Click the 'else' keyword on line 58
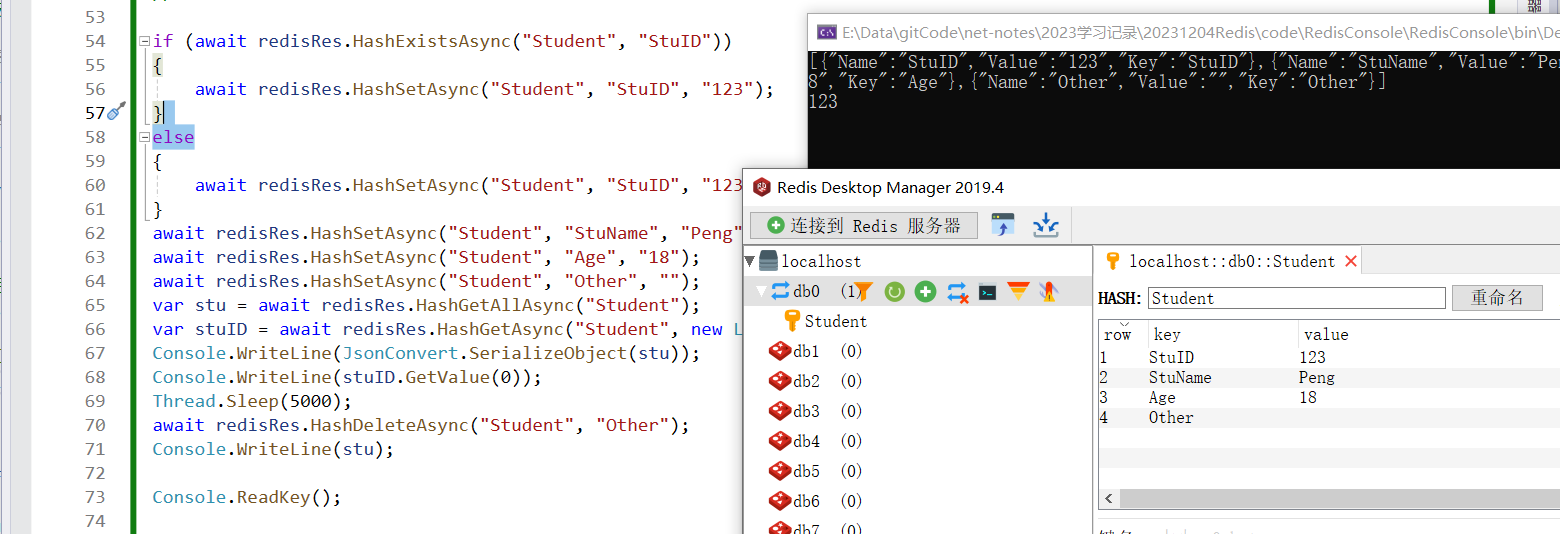1560x534 pixels. pyautogui.click(x=173, y=137)
